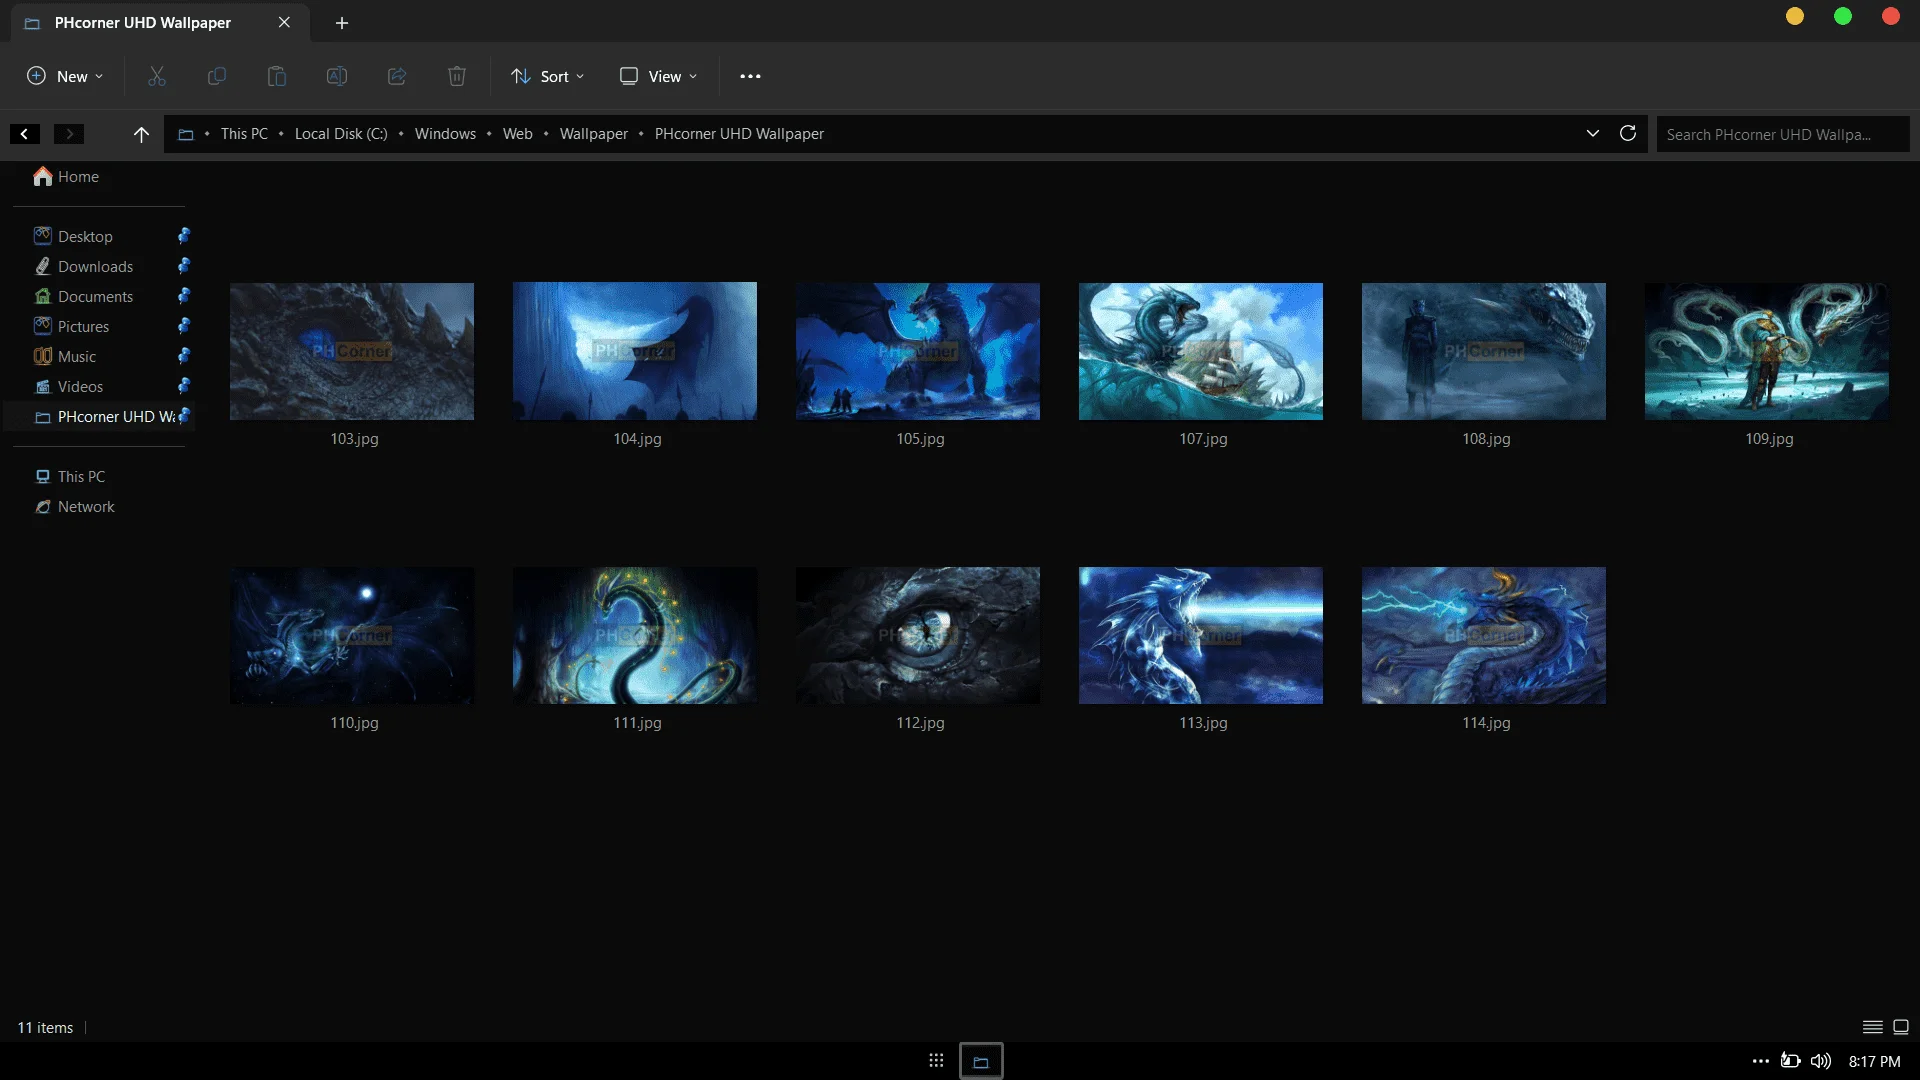Open Home in the sidebar
The height and width of the screenshot is (1080, 1920).
tap(66, 176)
